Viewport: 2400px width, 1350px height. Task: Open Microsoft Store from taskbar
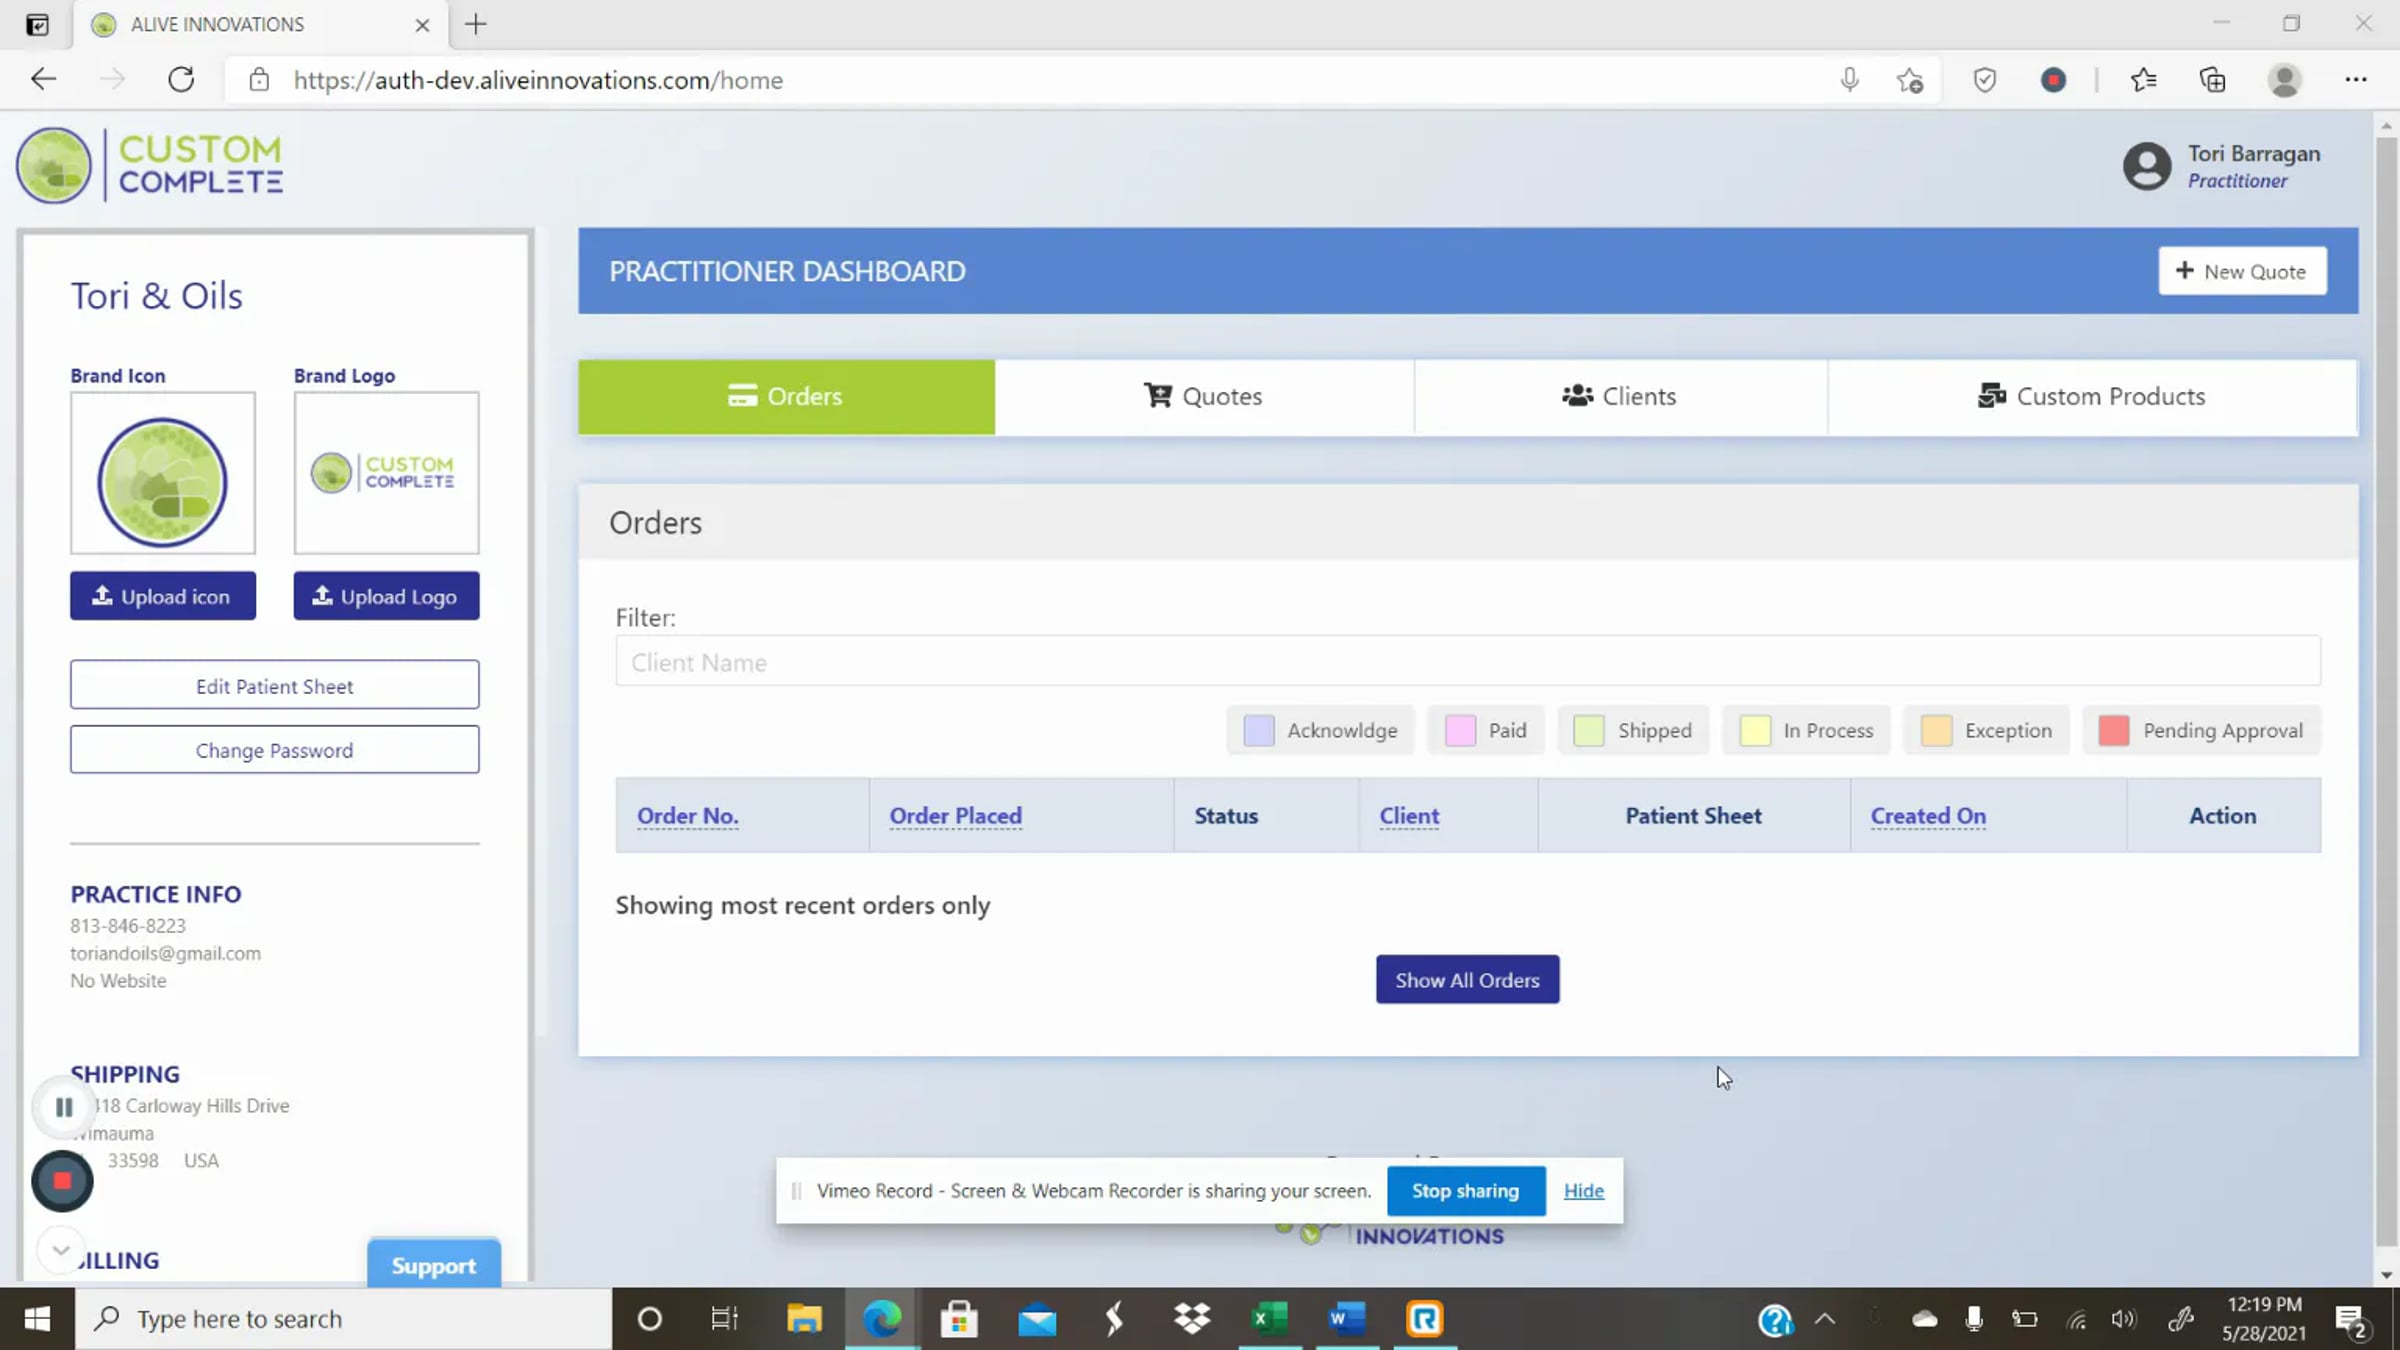tap(959, 1319)
